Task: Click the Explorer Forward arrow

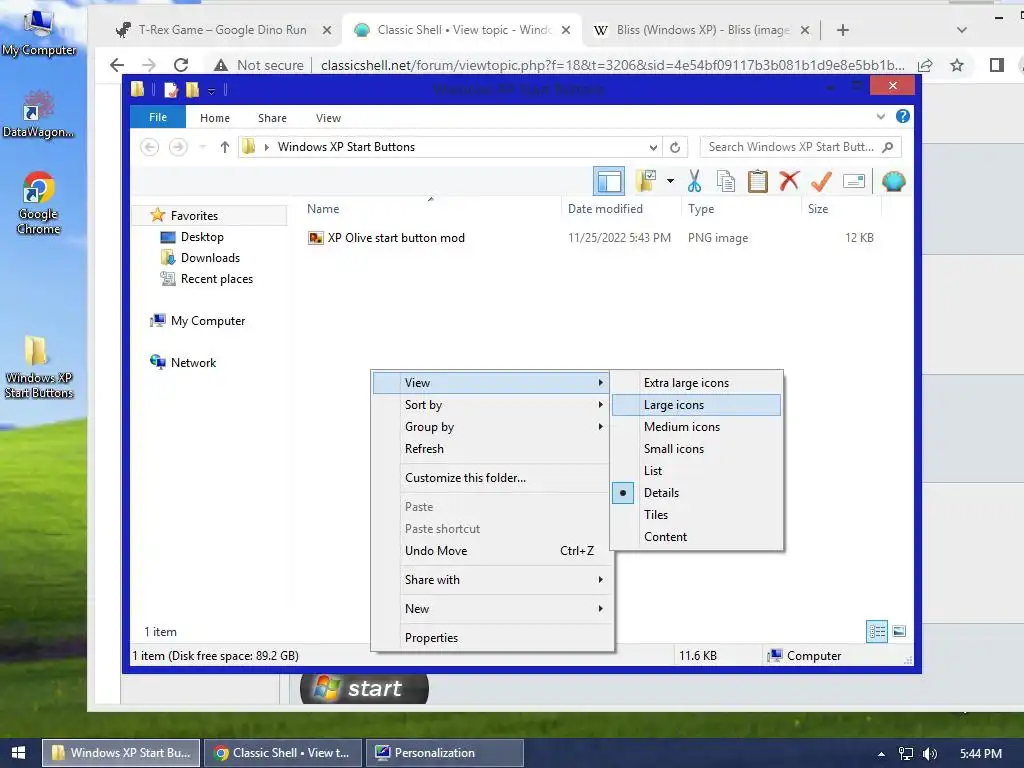Action: [178, 147]
